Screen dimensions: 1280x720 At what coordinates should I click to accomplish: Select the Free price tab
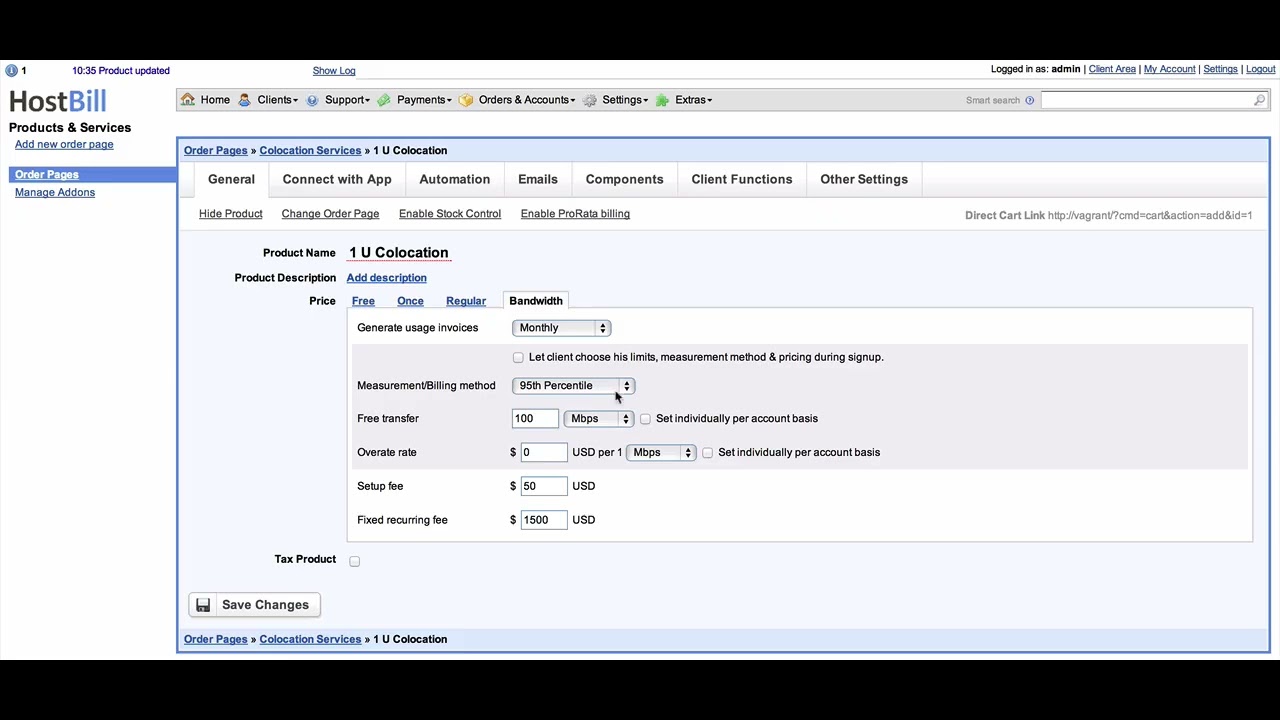363,301
